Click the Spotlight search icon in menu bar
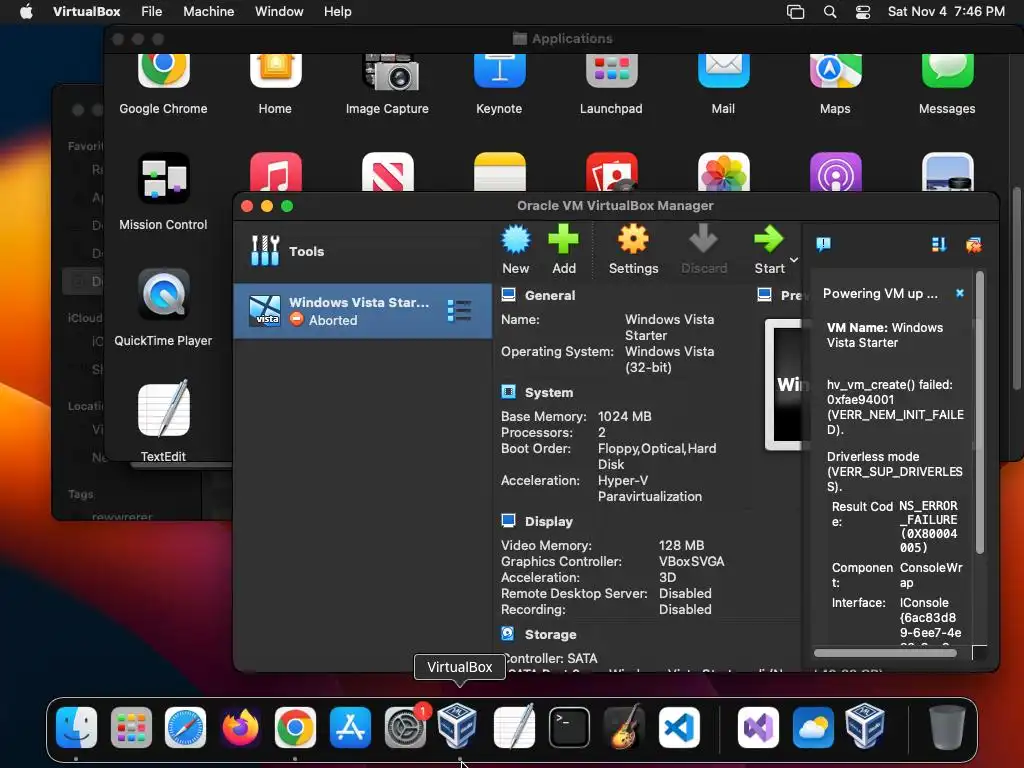 [x=829, y=12]
